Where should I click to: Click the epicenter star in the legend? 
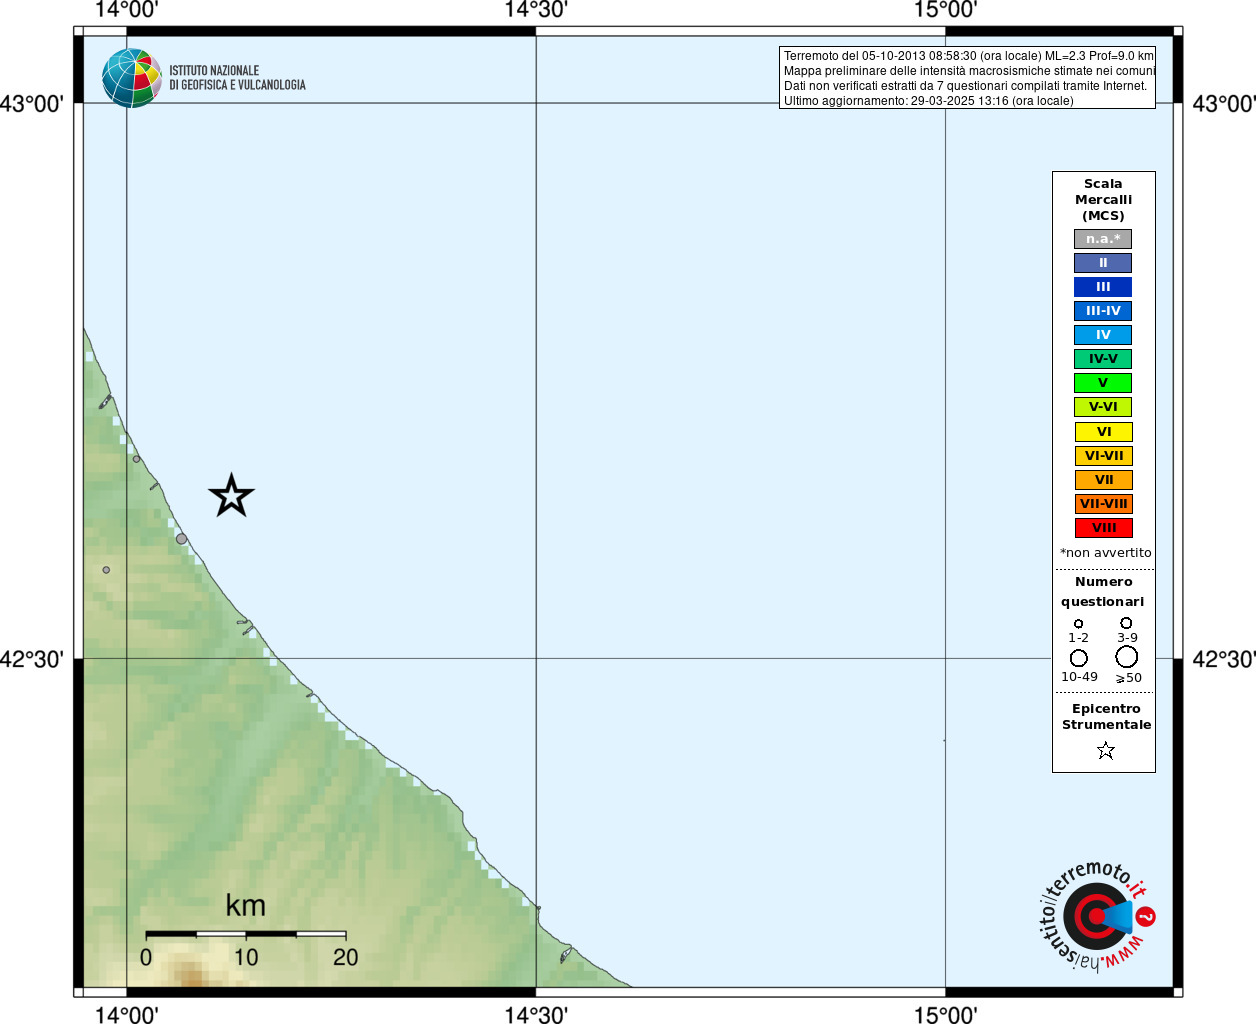[x=1105, y=750]
